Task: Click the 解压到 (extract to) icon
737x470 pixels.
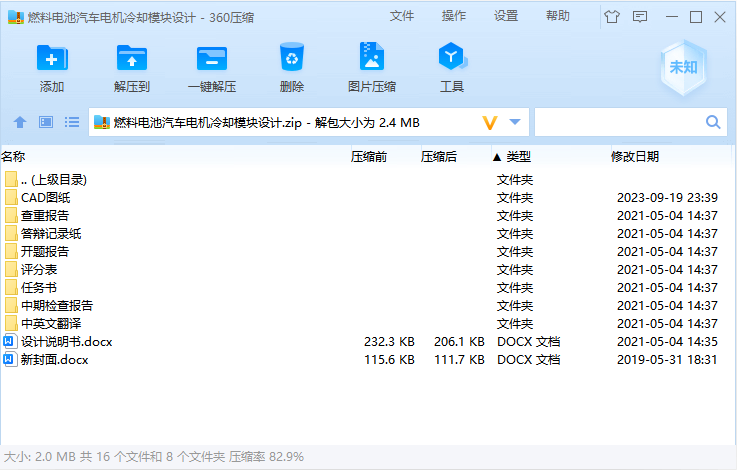Action: click(x=132, y=58)
